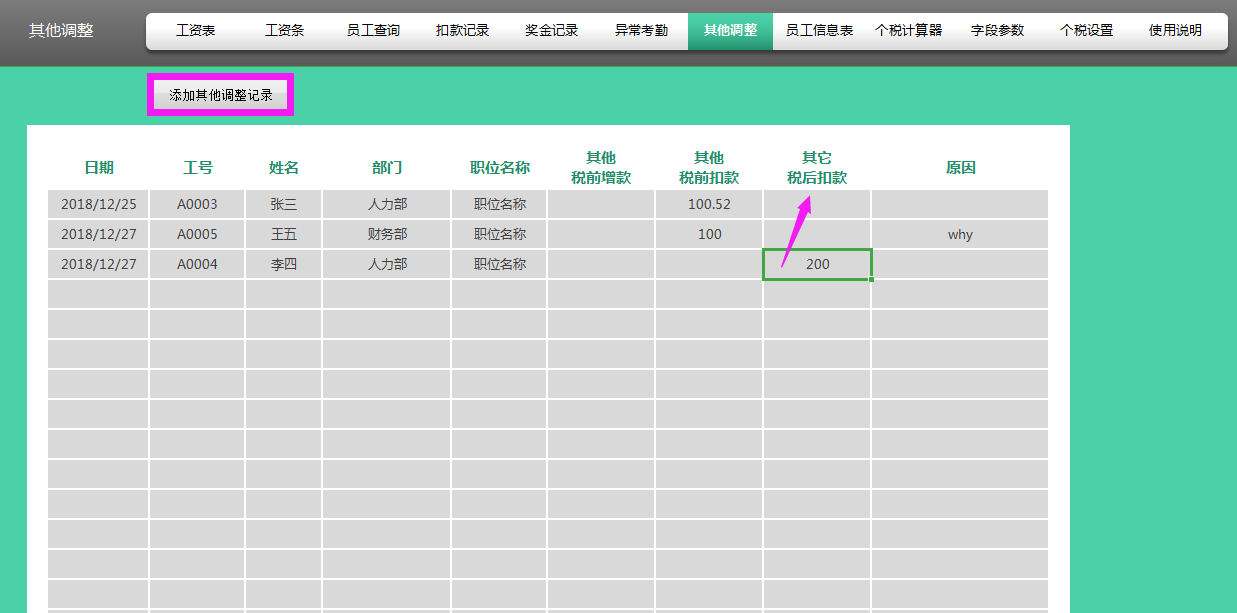
Task: Open the 扣款记录 tab
Action: [x=462, y=30]
